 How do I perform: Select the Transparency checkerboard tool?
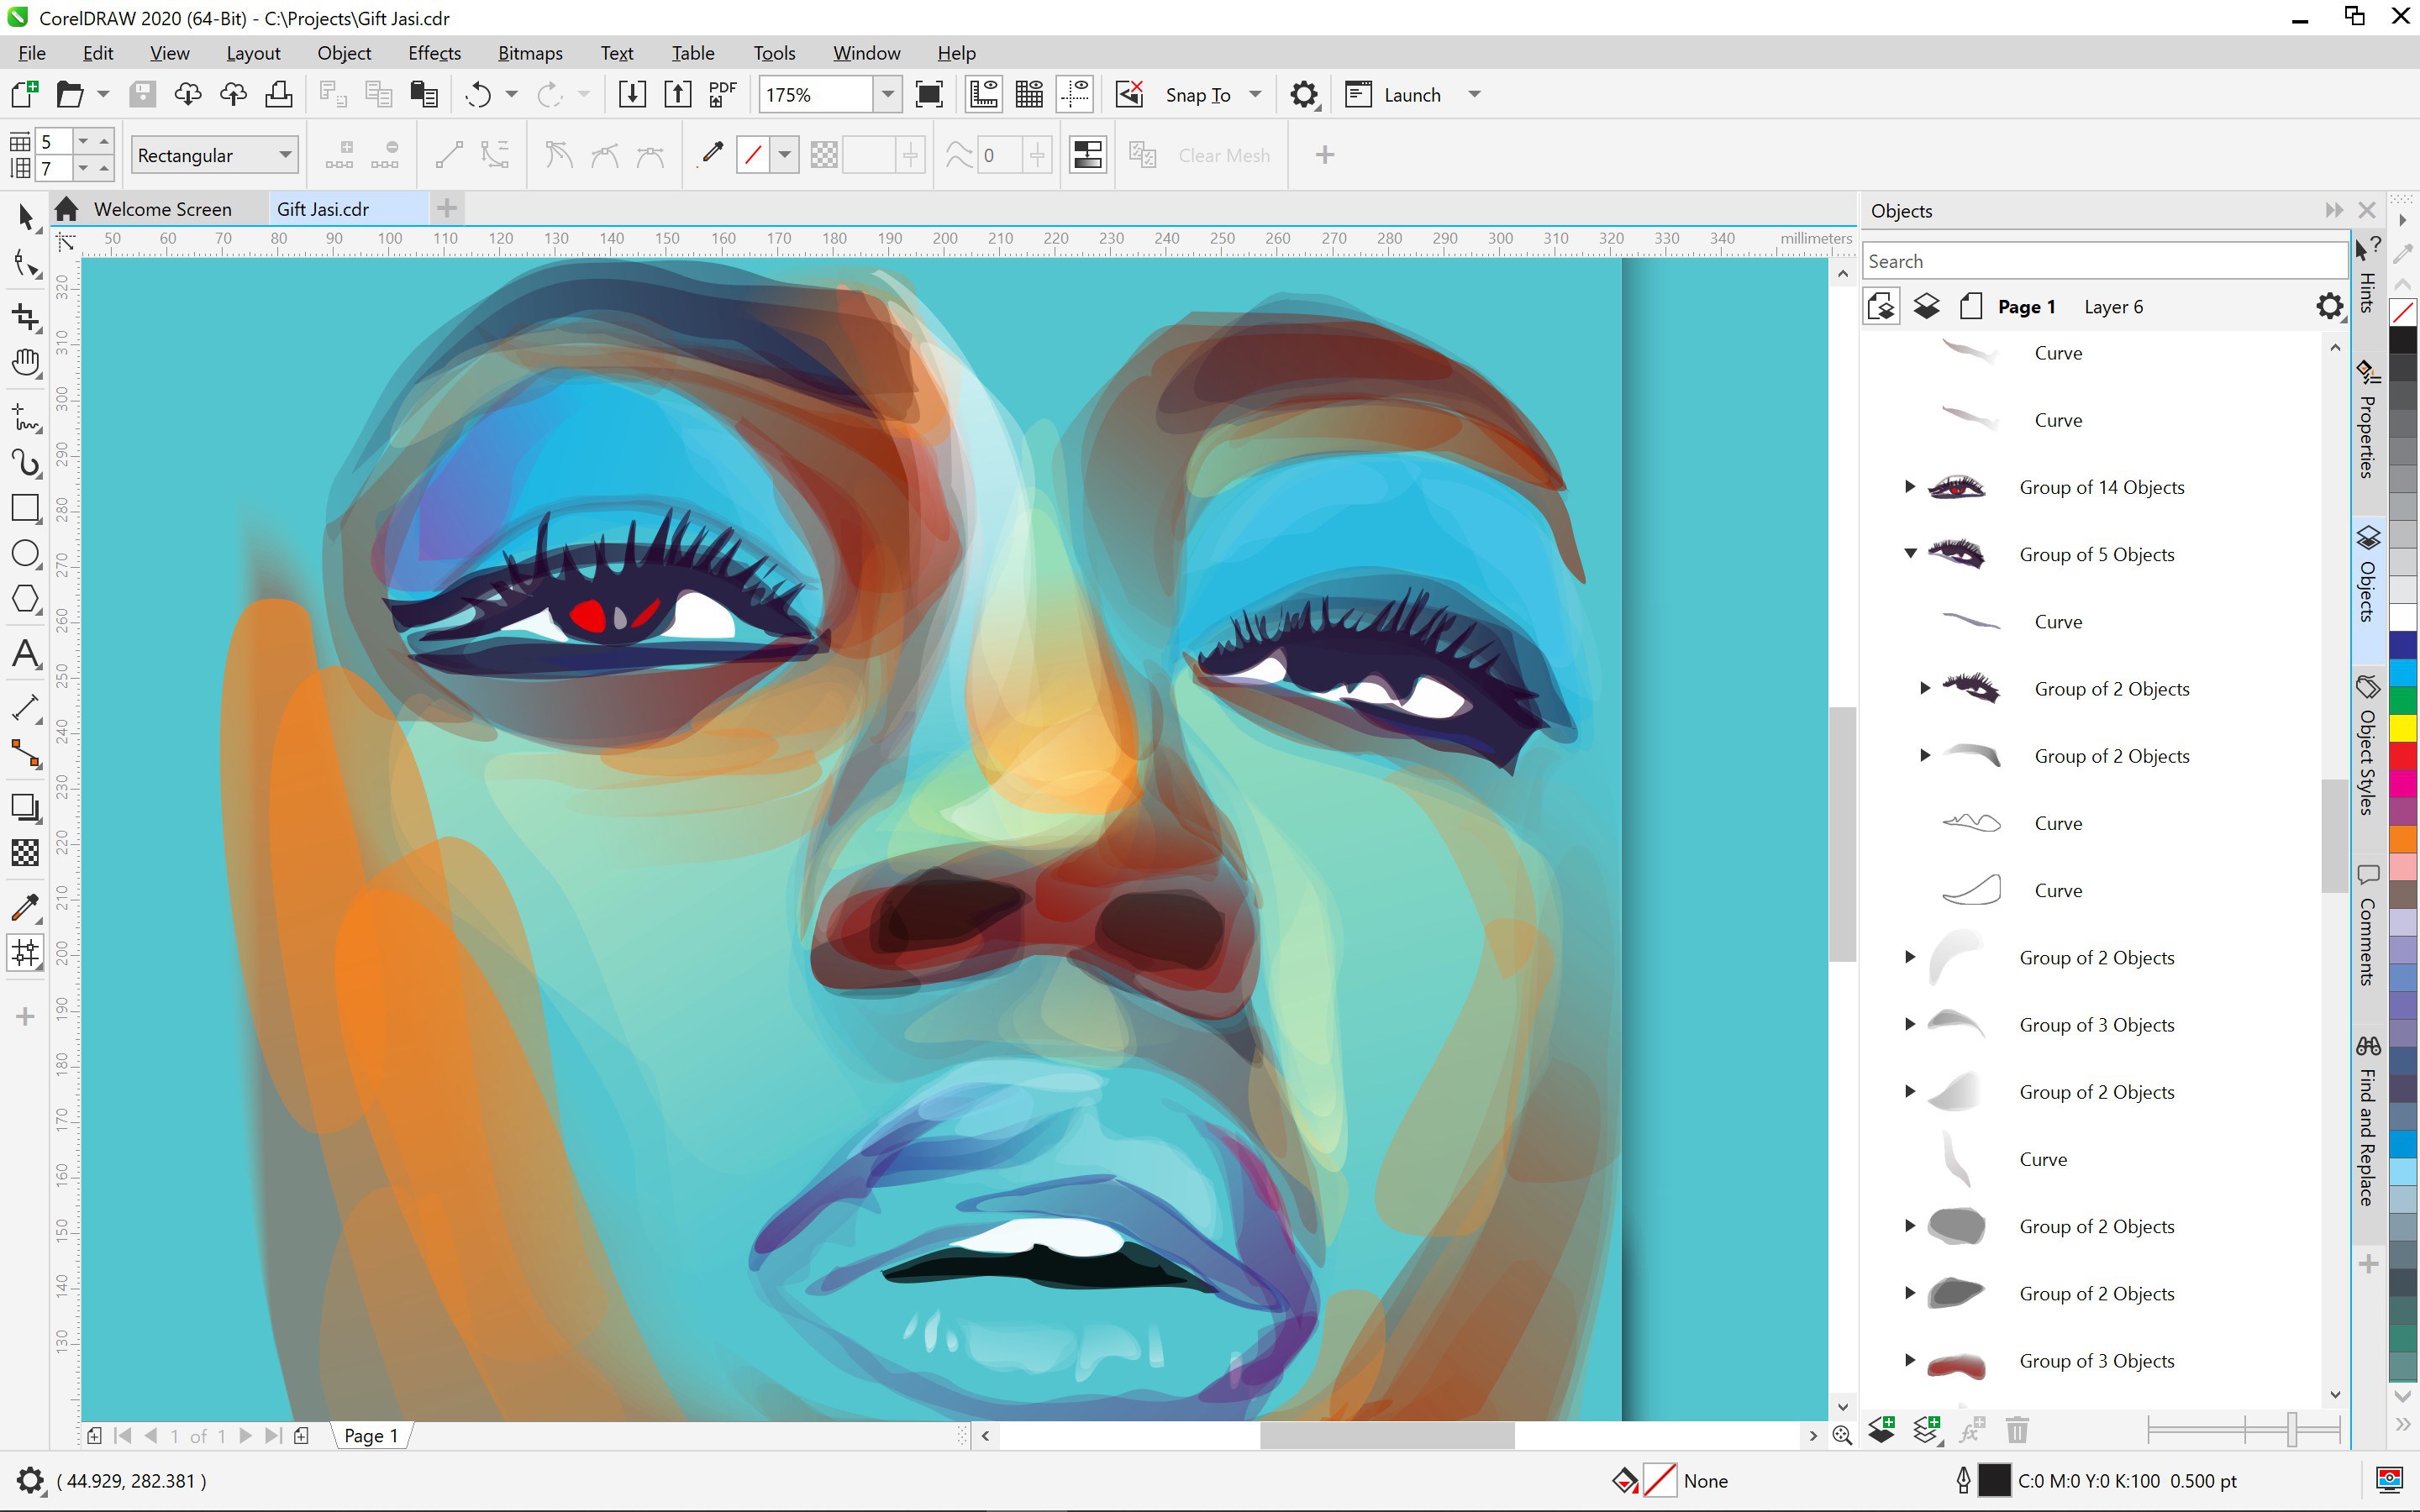[x=26, y=852]
